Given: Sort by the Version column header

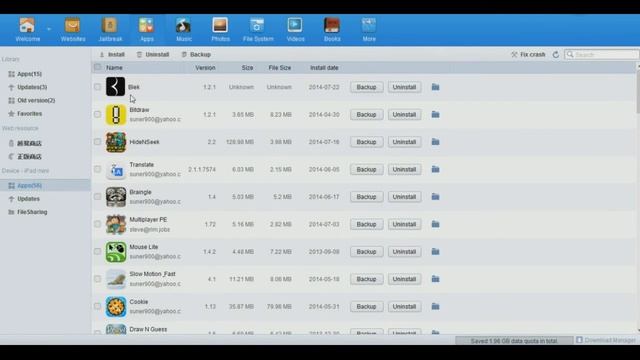Looking at the screenshot, I should click(x=205, y=68).
